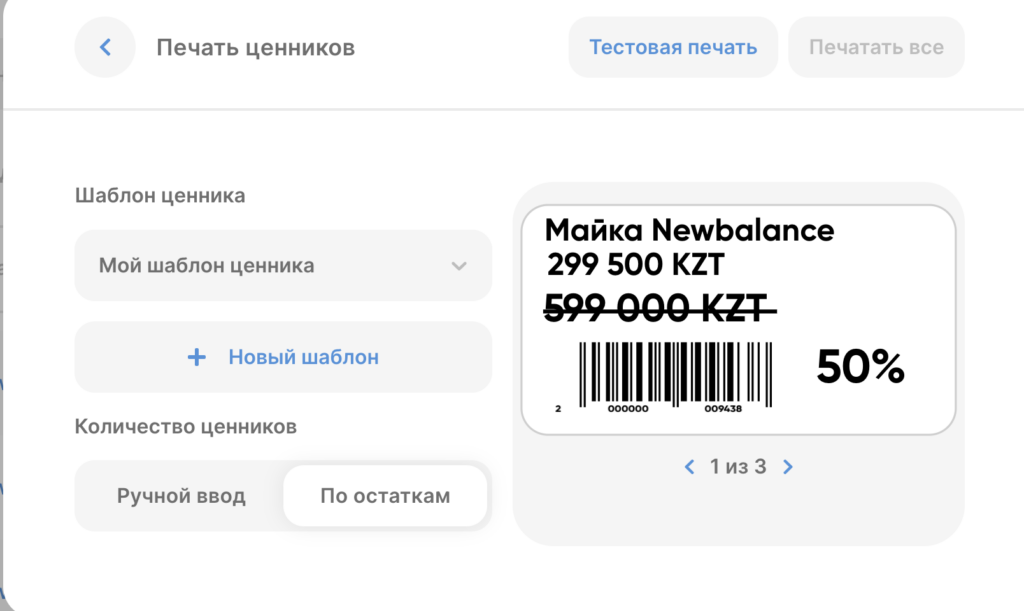The image size is (1024, 611).
Task: Show previous price tag with left chevron
Action: coord(689,467)
